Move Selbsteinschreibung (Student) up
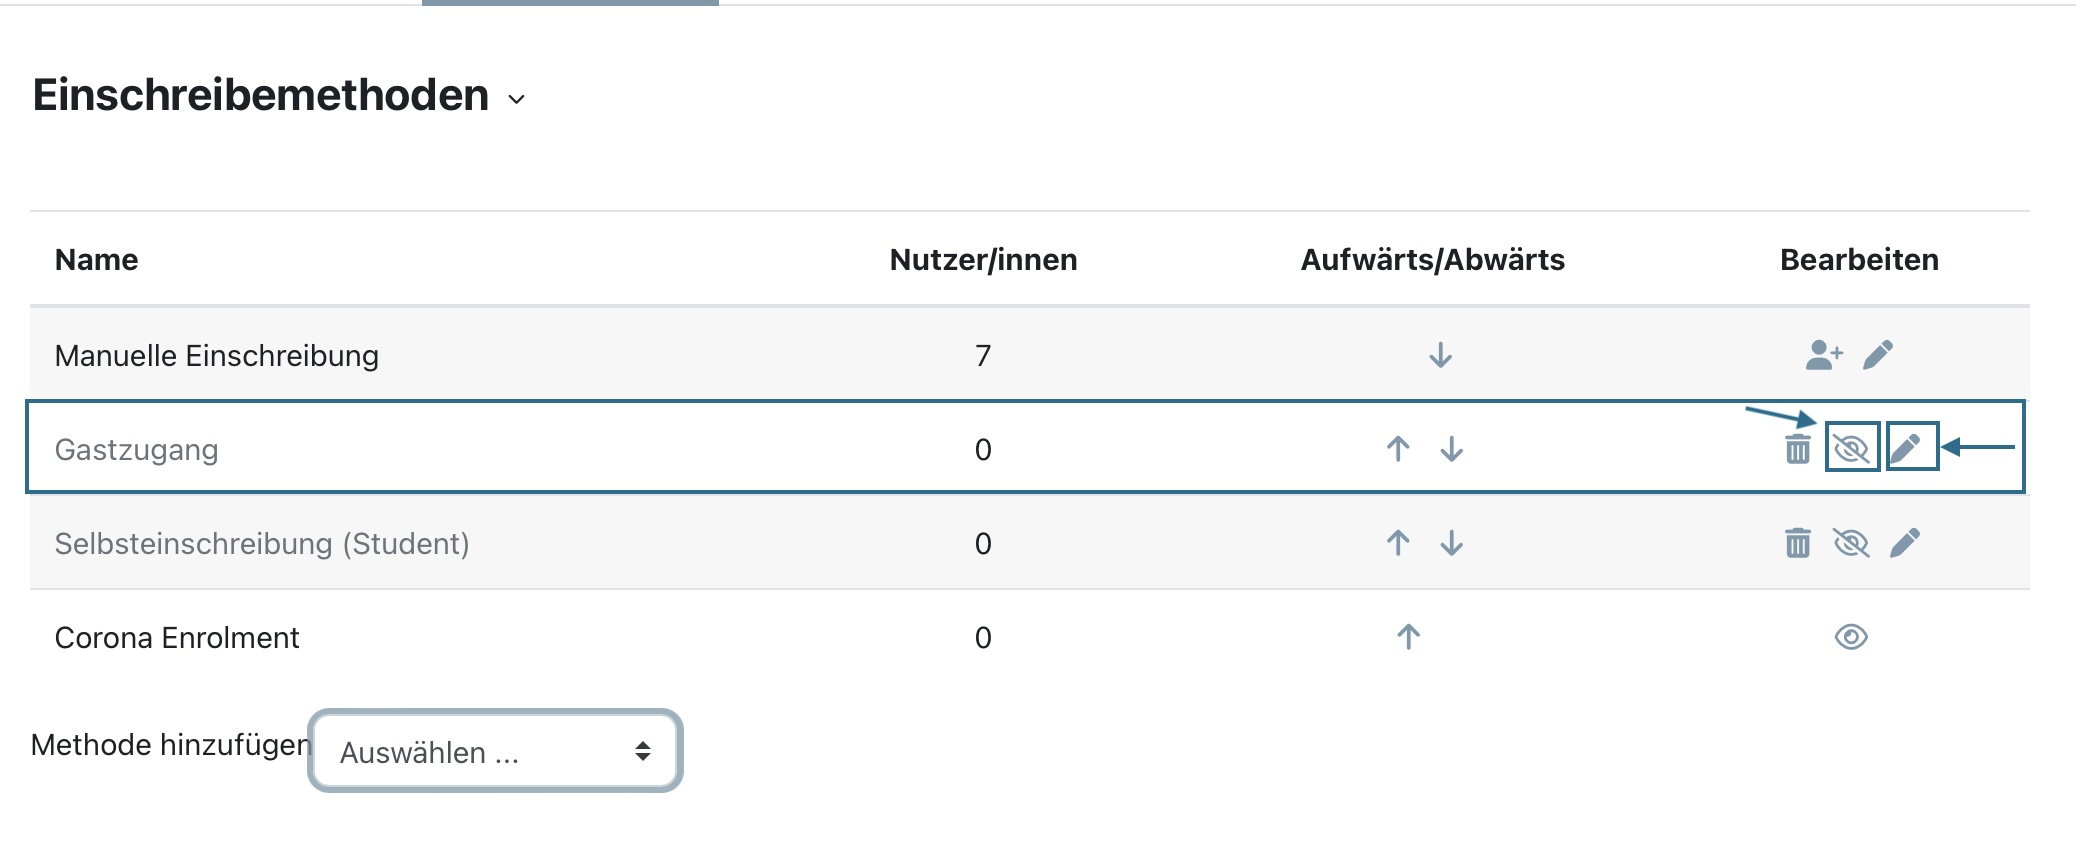 click(1398, 543)
